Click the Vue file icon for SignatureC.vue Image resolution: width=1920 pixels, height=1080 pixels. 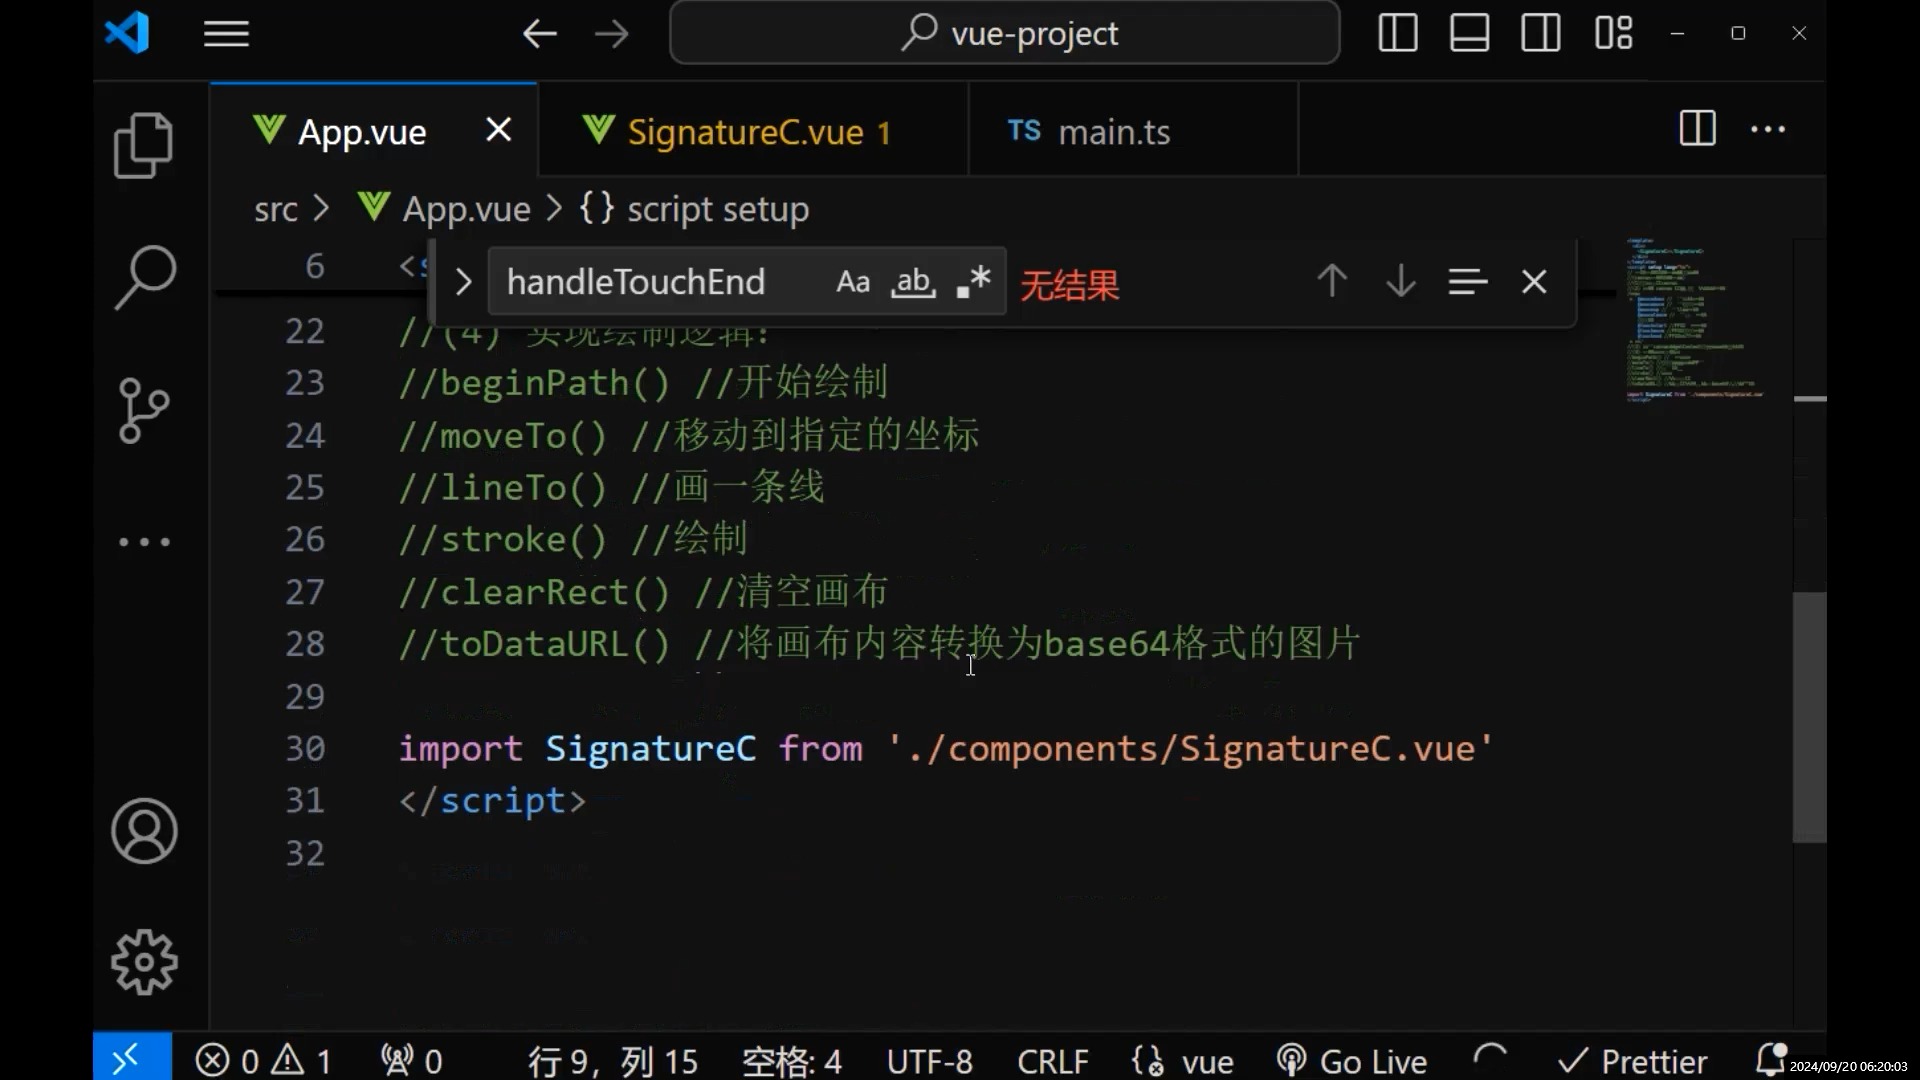click(x=600, y=132)
